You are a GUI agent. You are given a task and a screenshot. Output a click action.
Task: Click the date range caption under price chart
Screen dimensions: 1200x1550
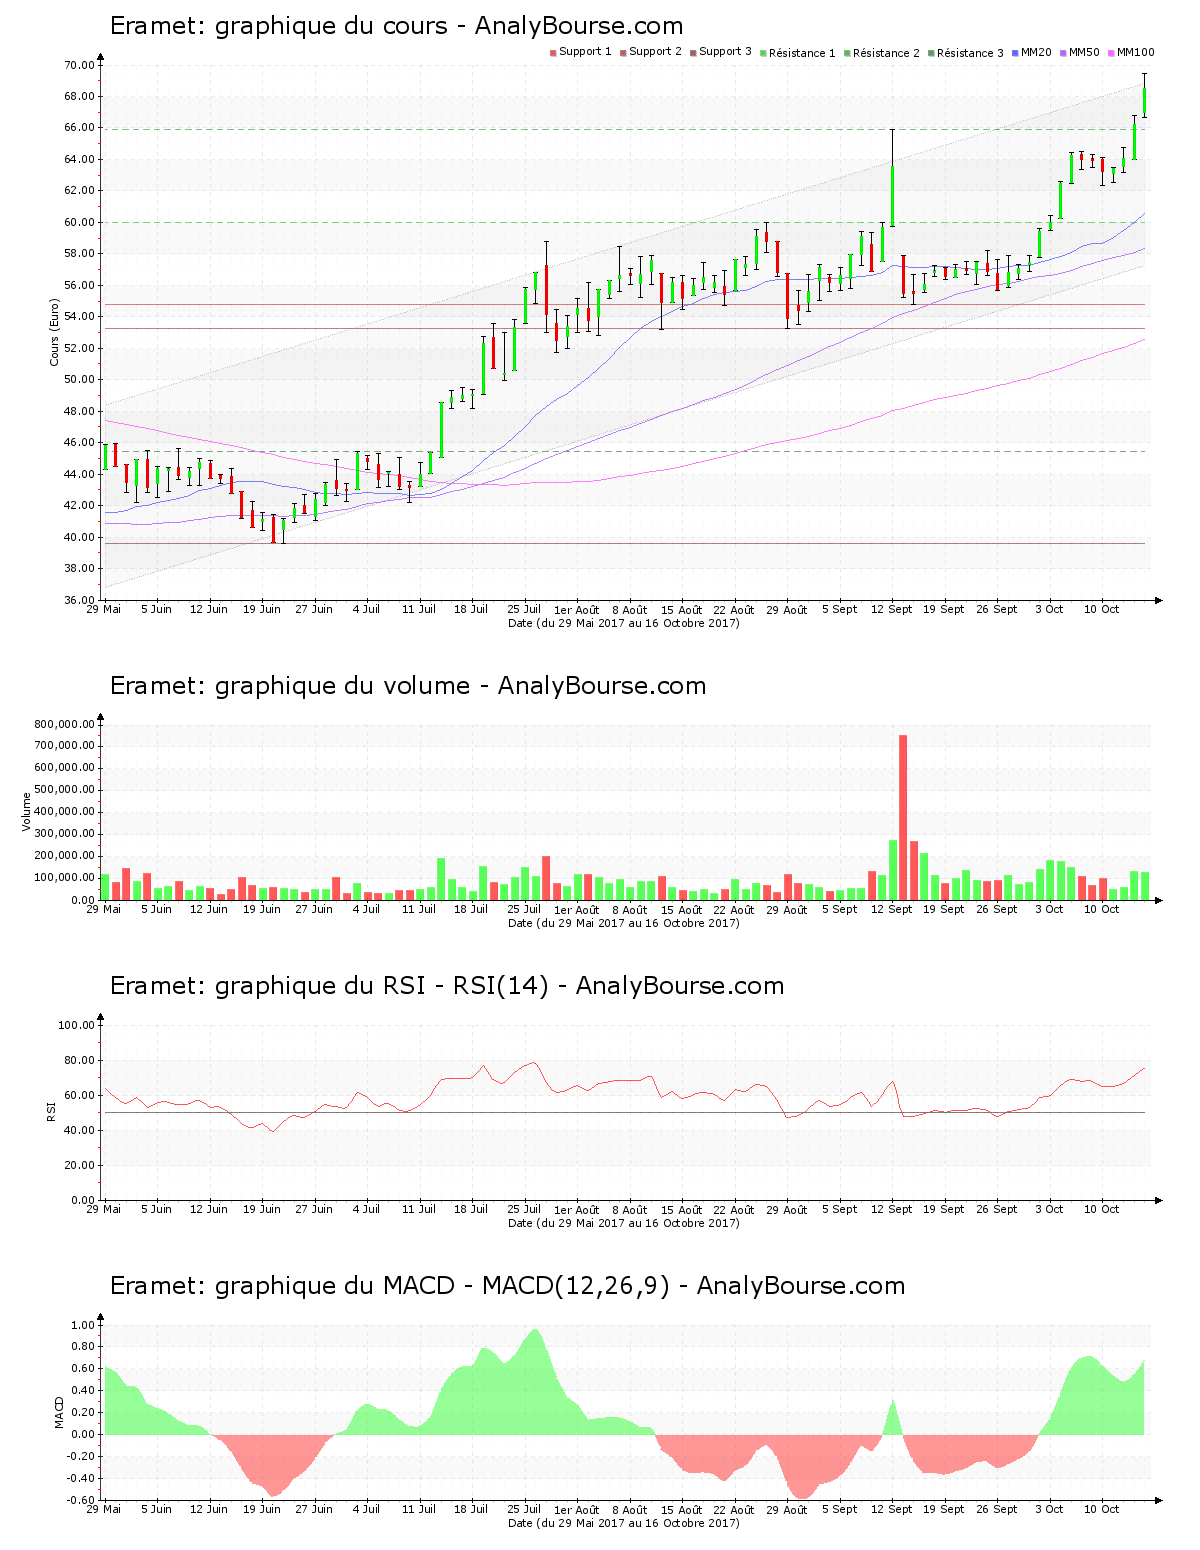(624, 623)
